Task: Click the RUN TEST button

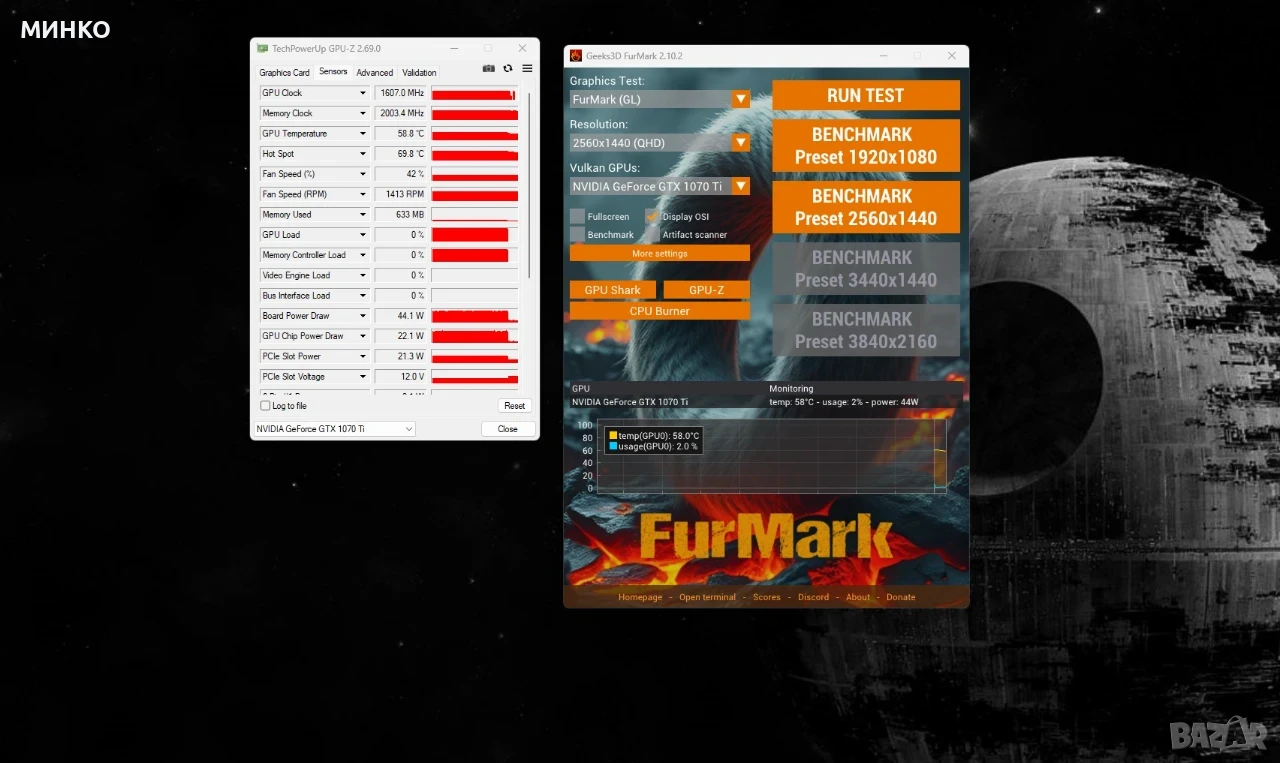Action: tap(866, 95)
